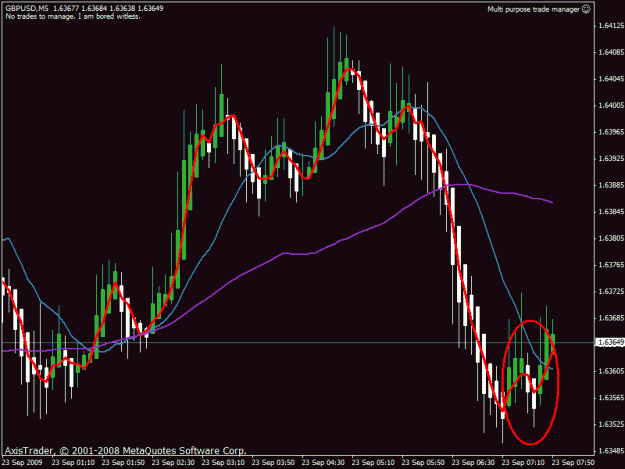625x469 pixels.
Task: Click price scale label 1.63525
Action: coord(611,424)
